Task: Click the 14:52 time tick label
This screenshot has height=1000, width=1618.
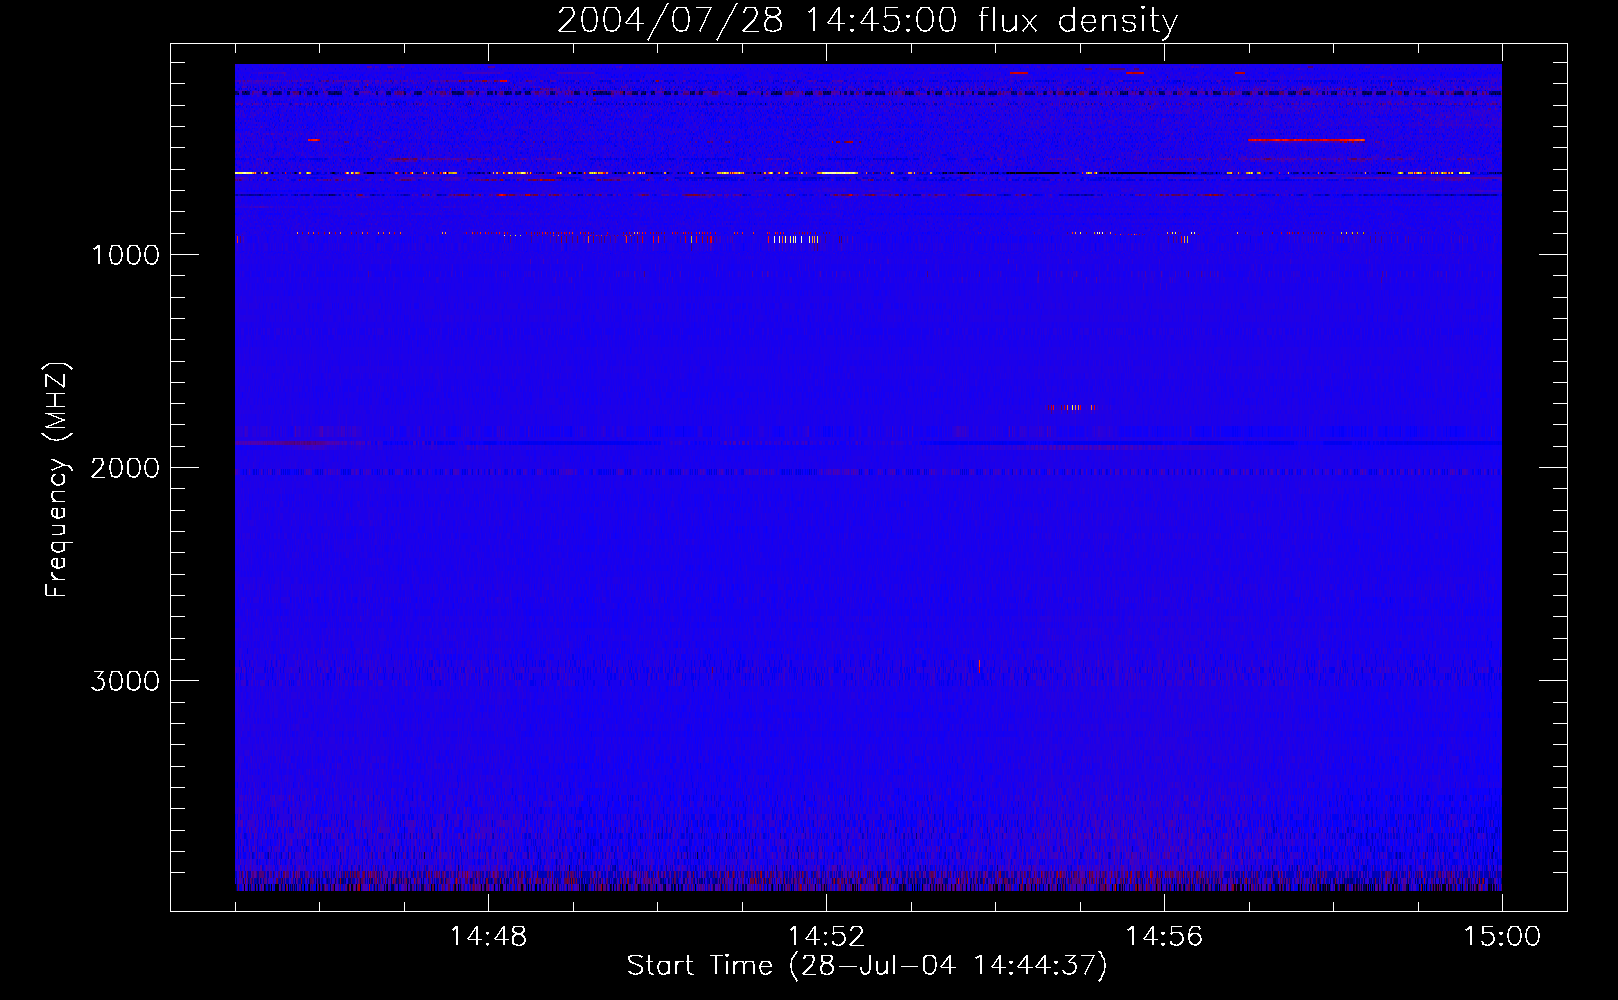Action: [x=826, y=937]
